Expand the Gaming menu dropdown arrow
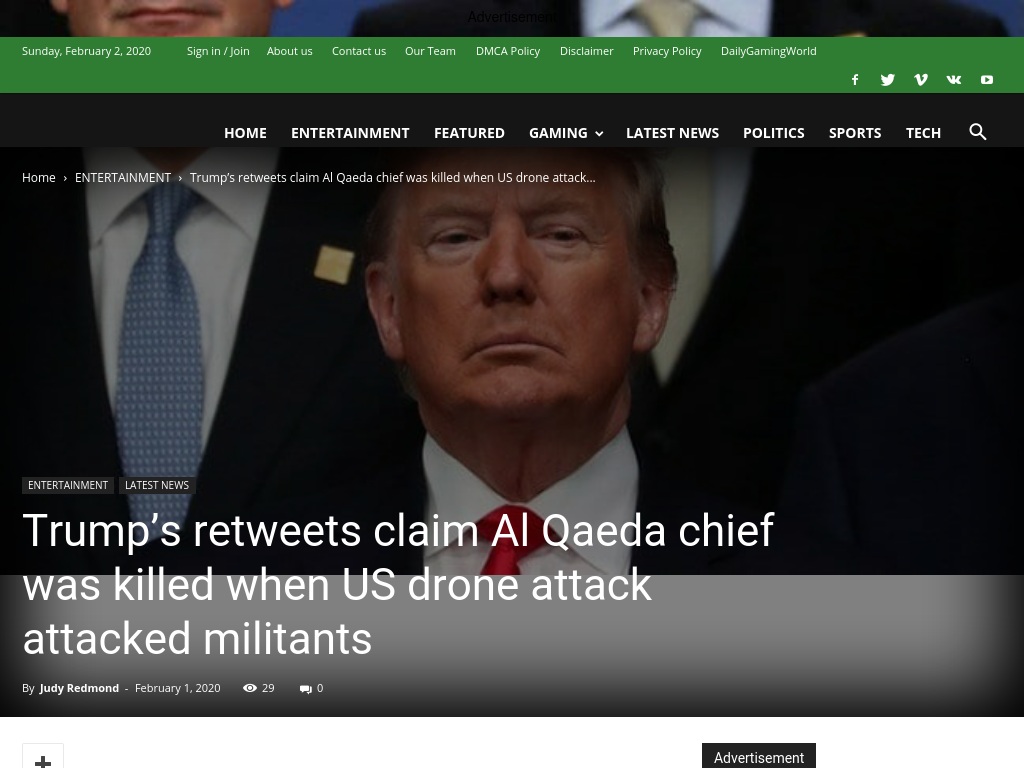This screenshot has height=768, width=1024. [599, 134]
